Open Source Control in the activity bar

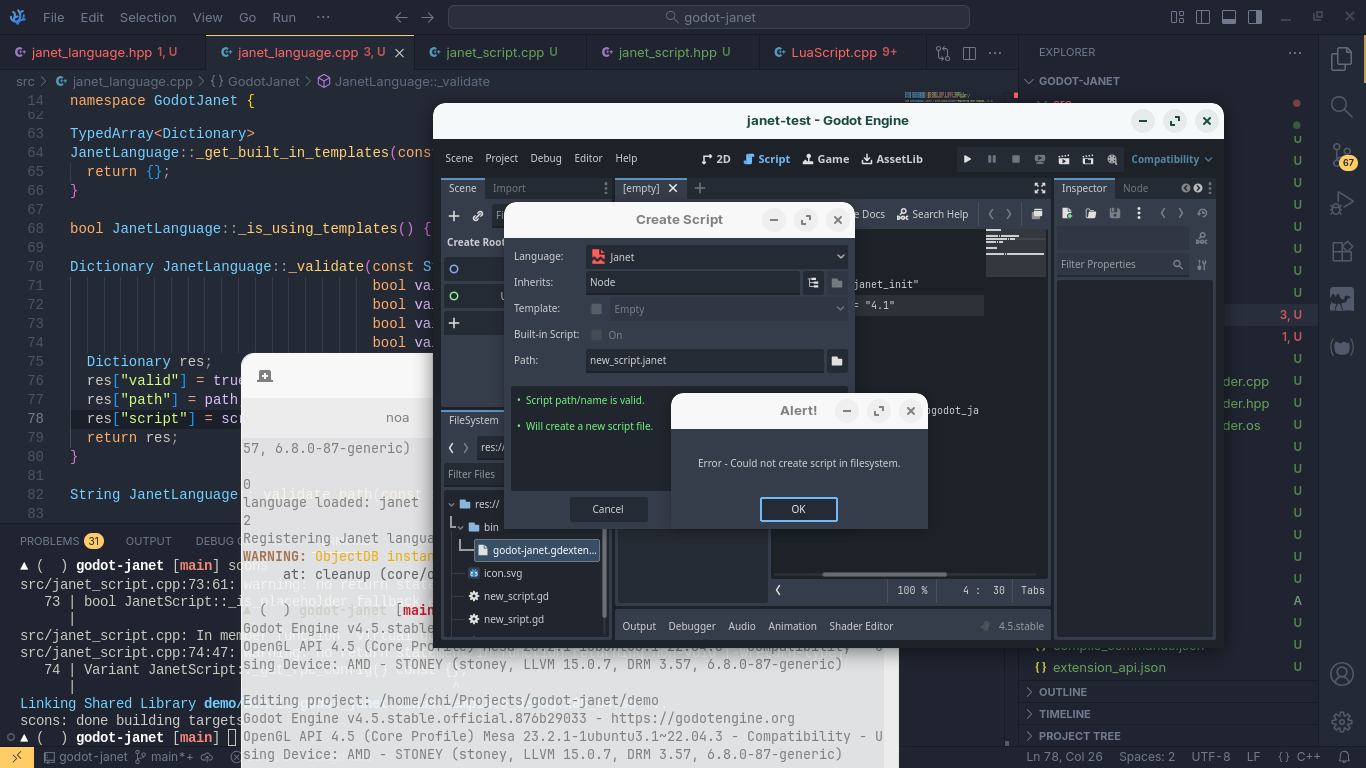(x=1342, y=155)
